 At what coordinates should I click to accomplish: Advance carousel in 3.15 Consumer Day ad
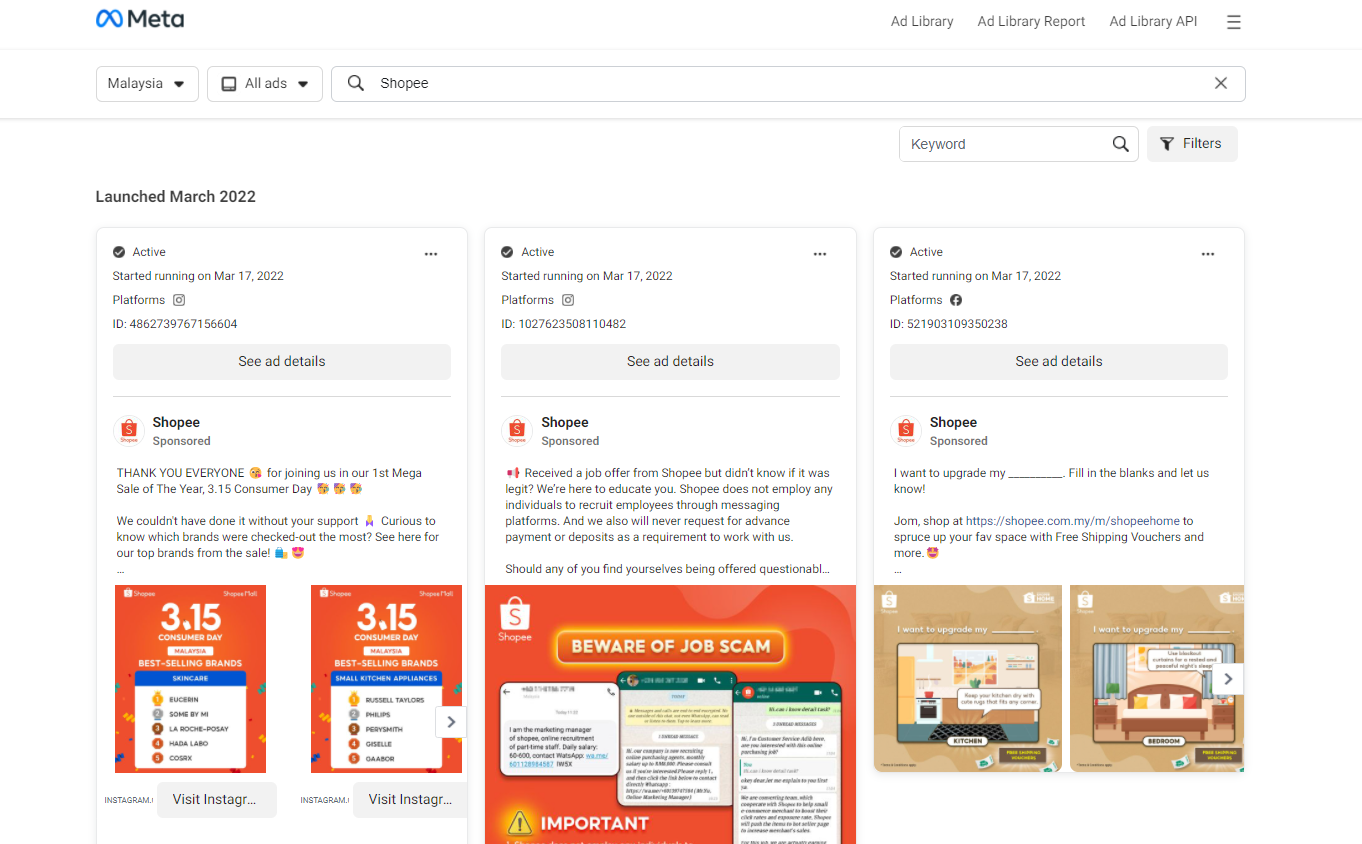tap(451, 722)
